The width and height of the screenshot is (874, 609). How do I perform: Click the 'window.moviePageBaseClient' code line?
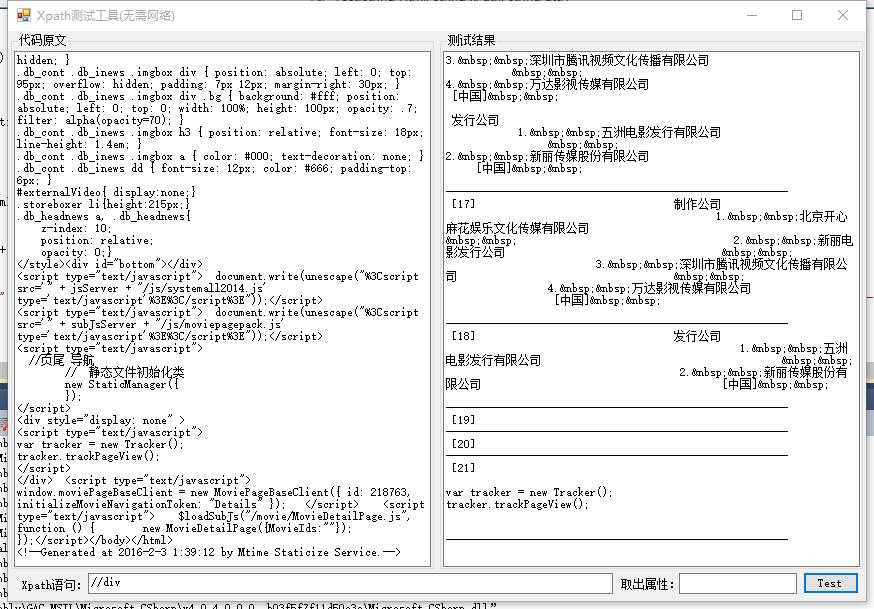coord(213,492)
